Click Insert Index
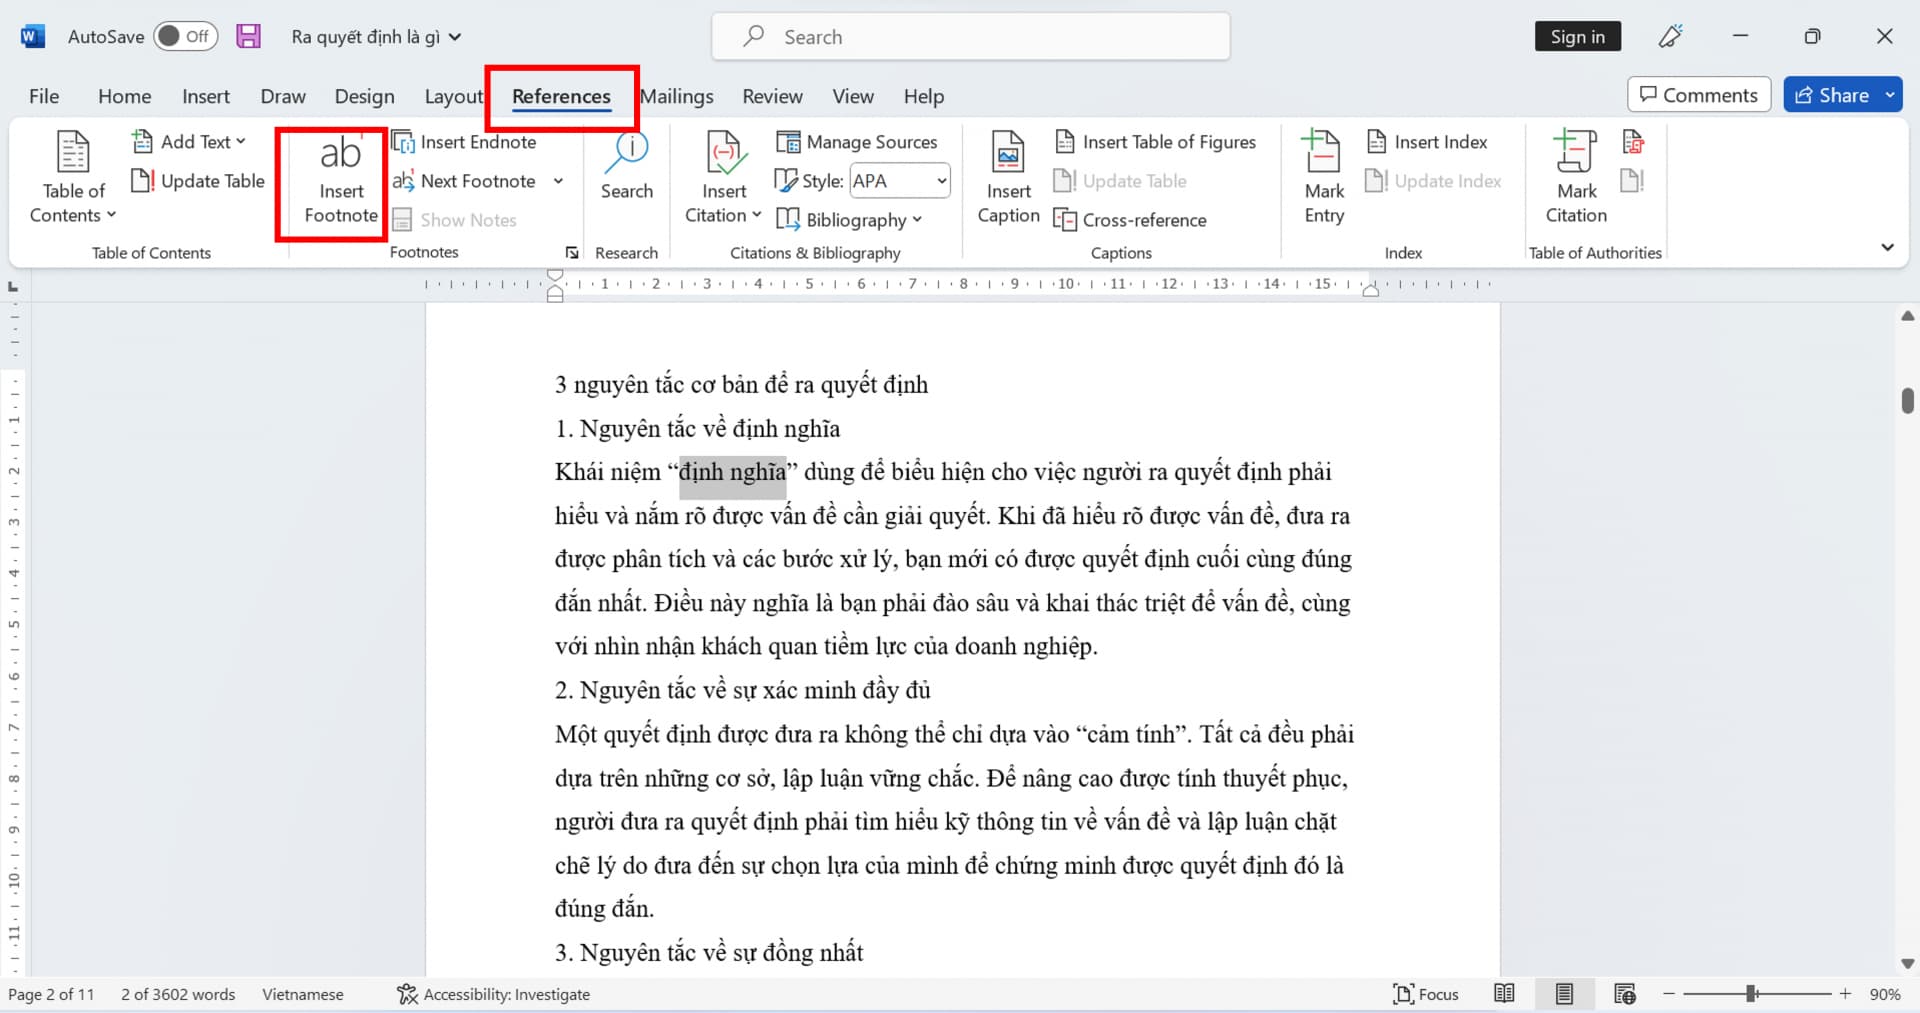 tap(1427, 142)
